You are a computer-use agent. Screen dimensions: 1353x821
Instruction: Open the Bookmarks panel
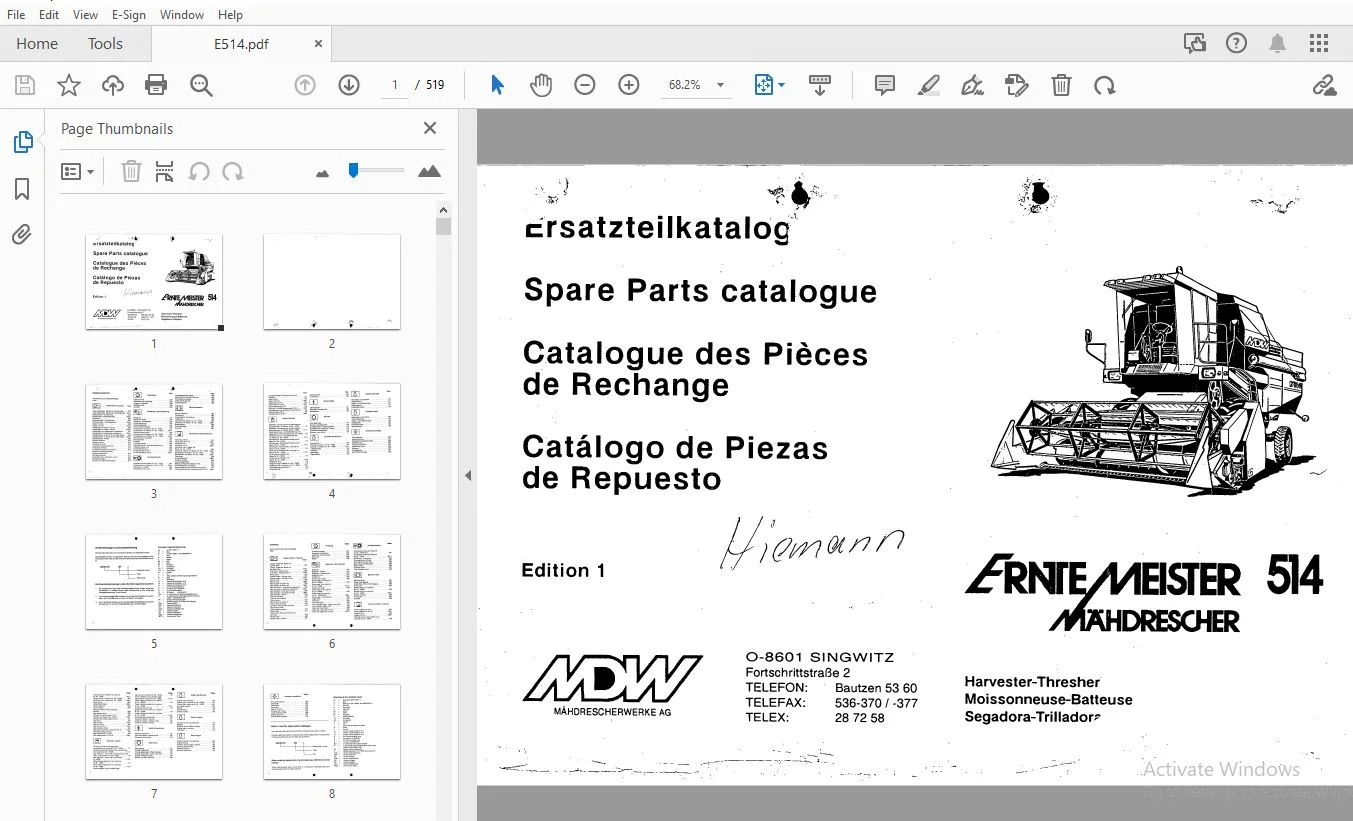click(x=22, y=189)
